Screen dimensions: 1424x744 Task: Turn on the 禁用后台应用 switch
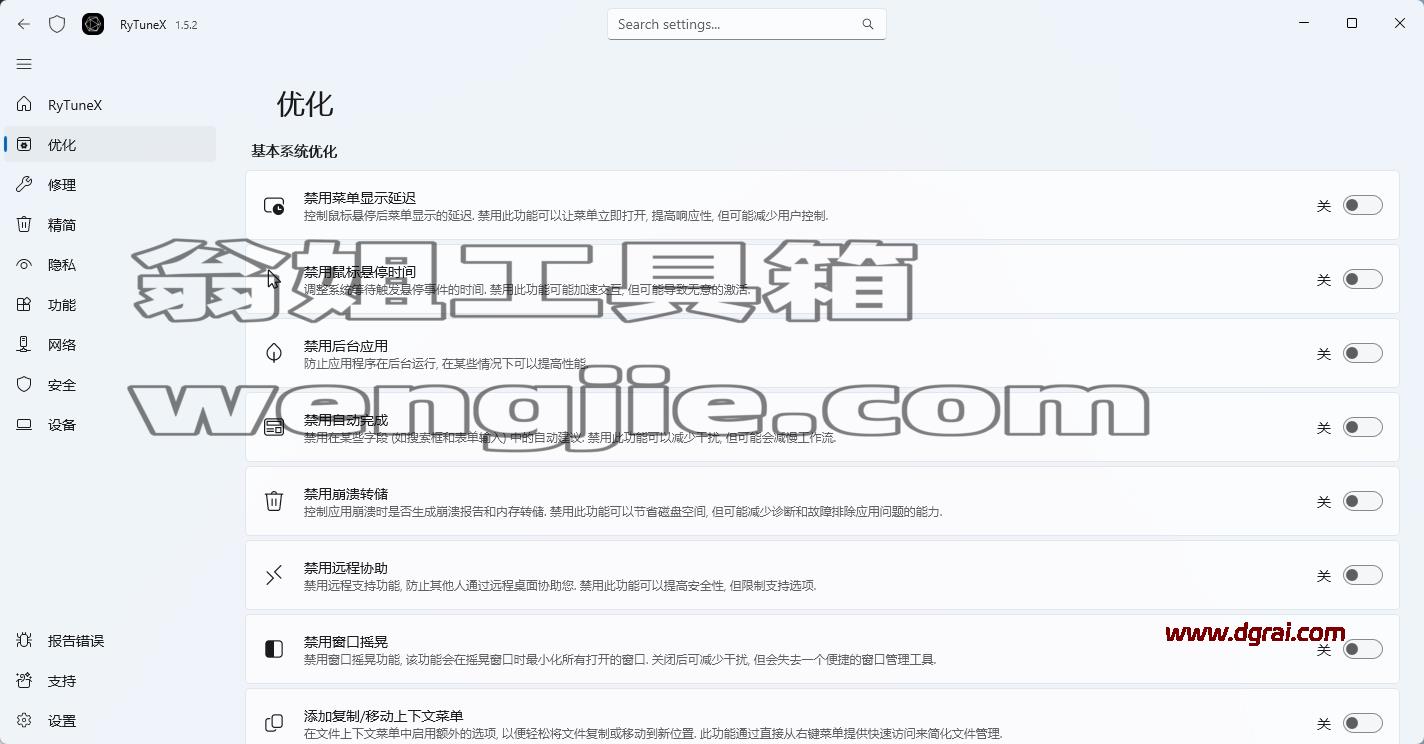[1362, 353]
